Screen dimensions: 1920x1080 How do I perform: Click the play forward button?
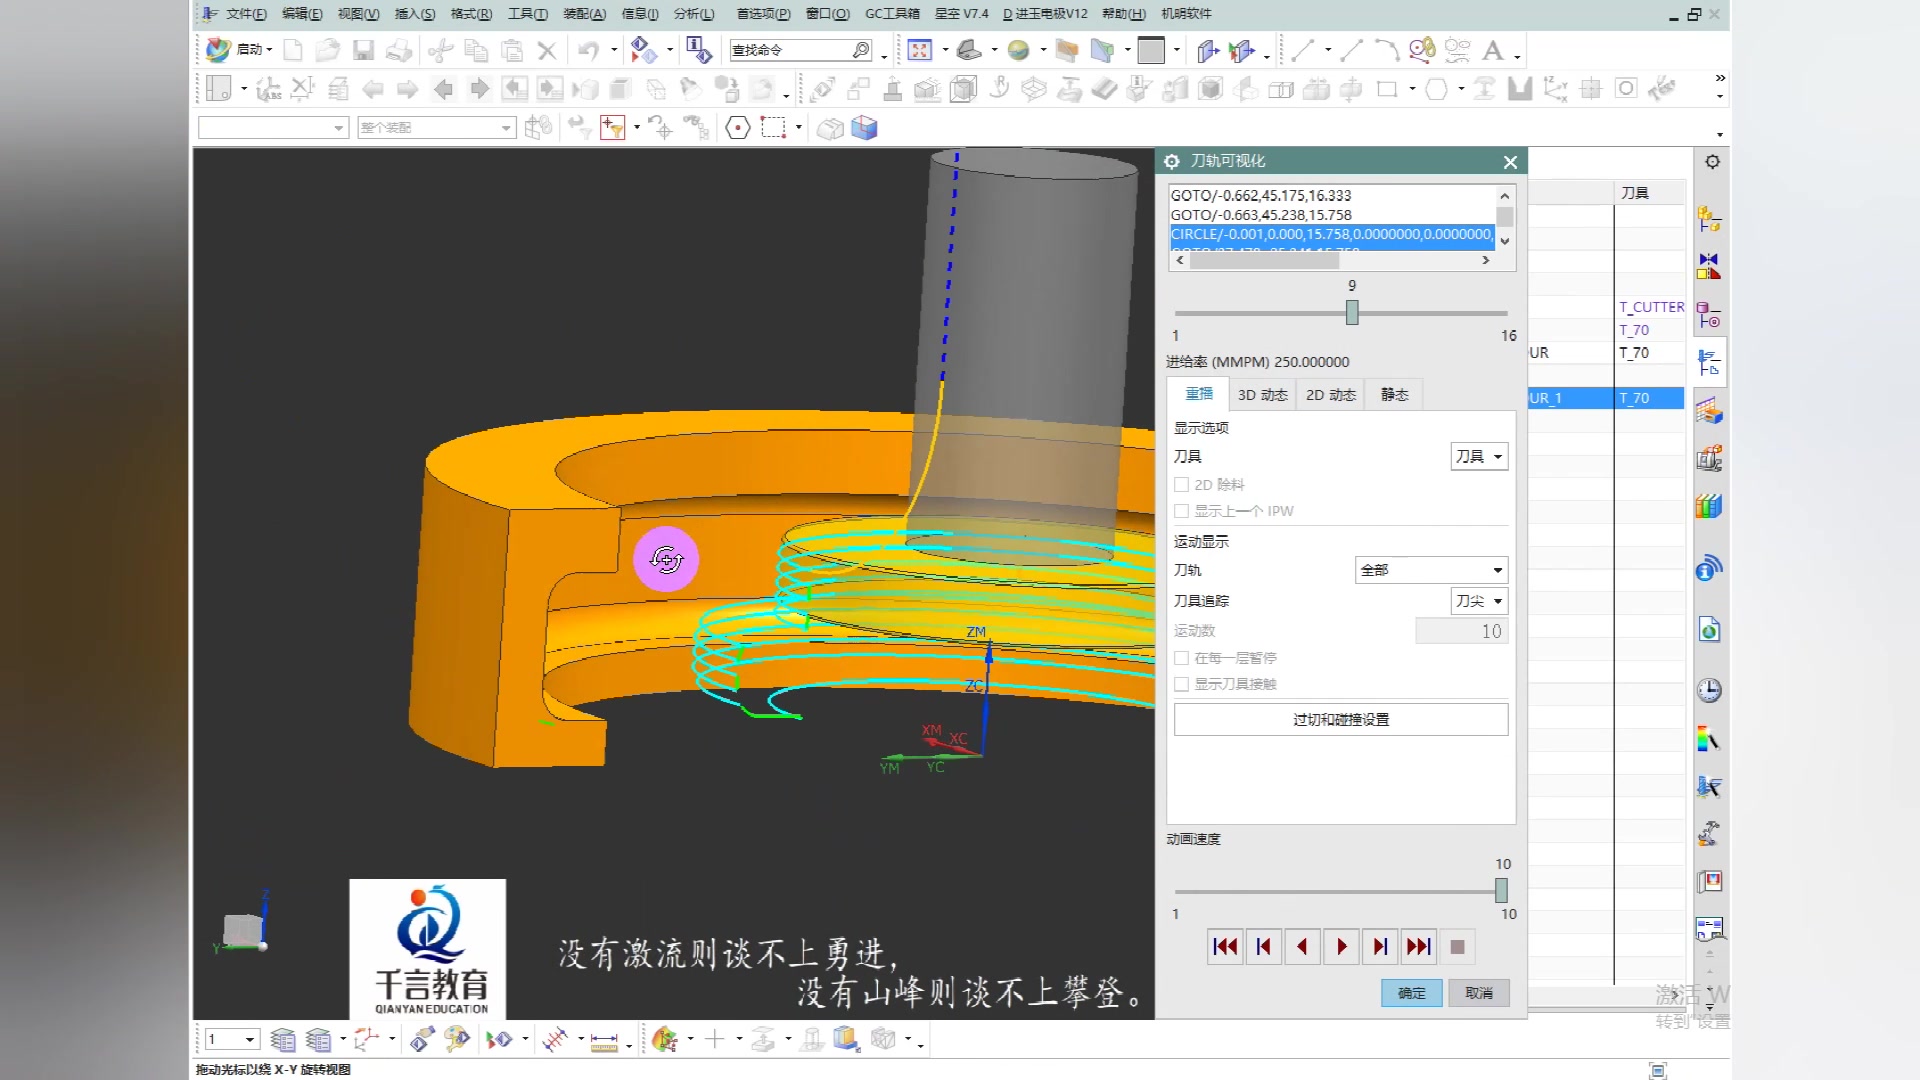tap(1341, 946)
